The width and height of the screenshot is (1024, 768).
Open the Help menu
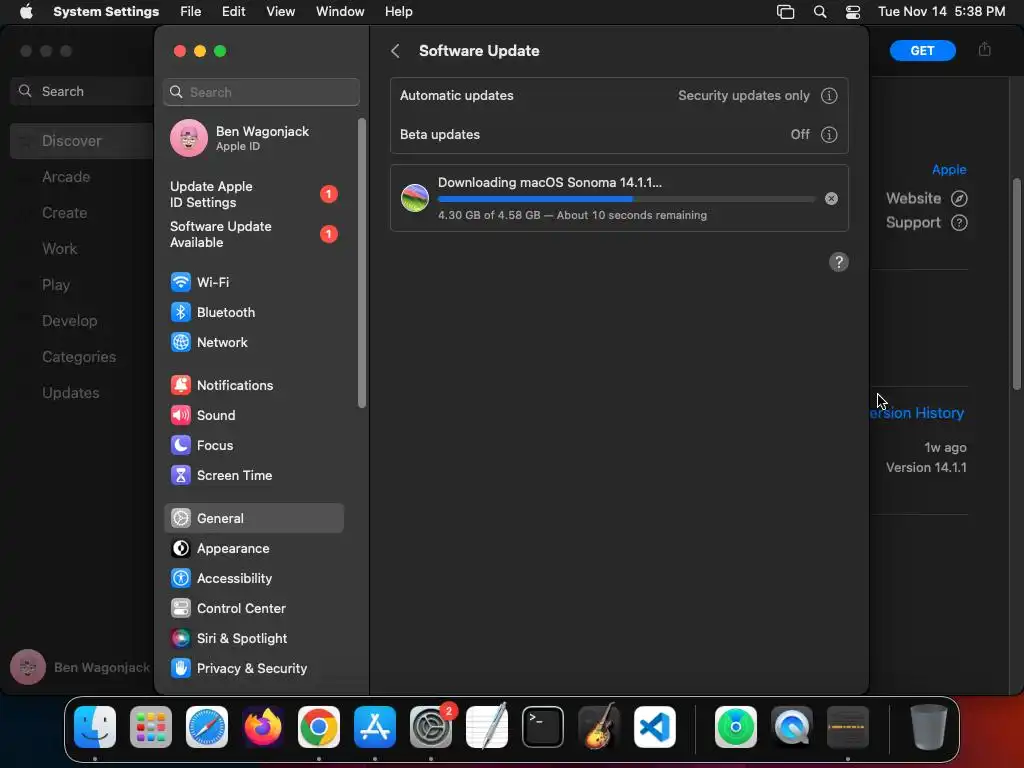tap(398, 12)
